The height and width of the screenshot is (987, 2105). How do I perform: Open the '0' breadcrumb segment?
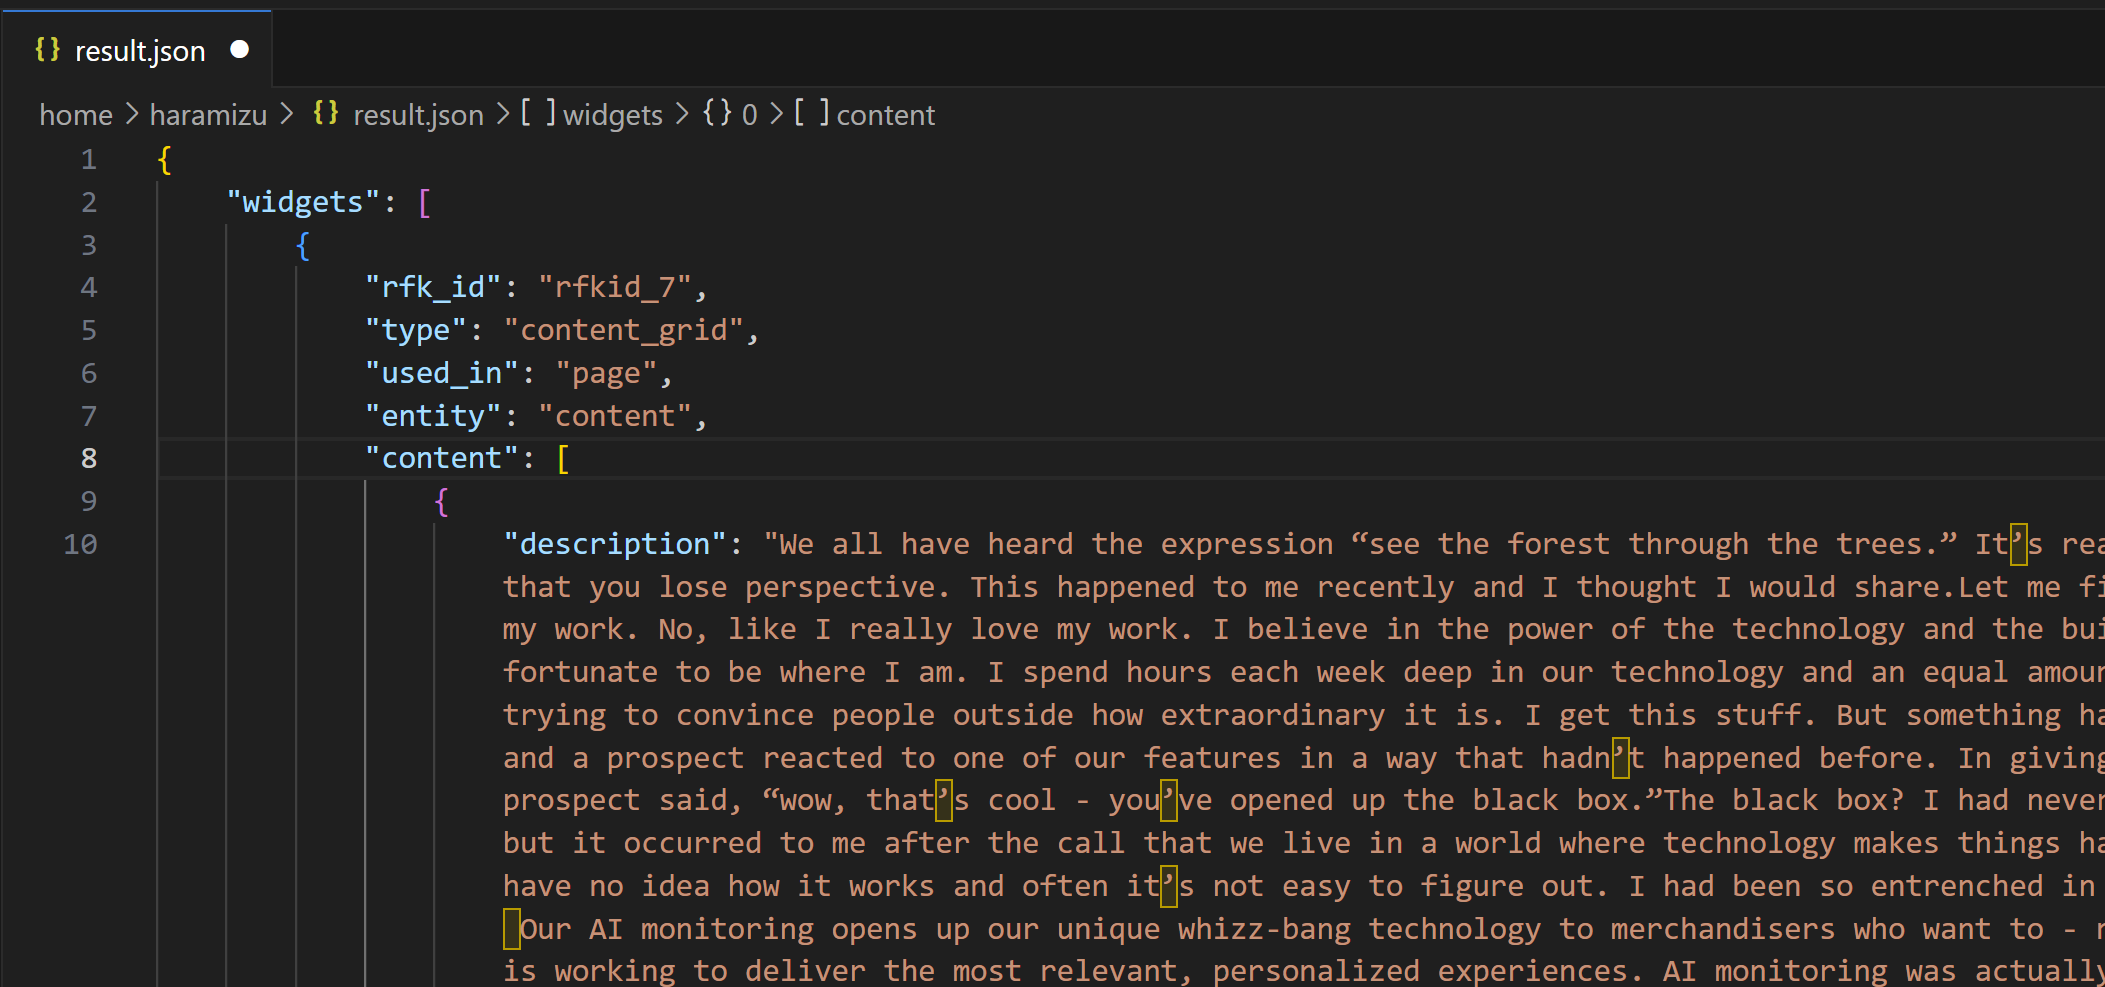[x=749, y=115]
